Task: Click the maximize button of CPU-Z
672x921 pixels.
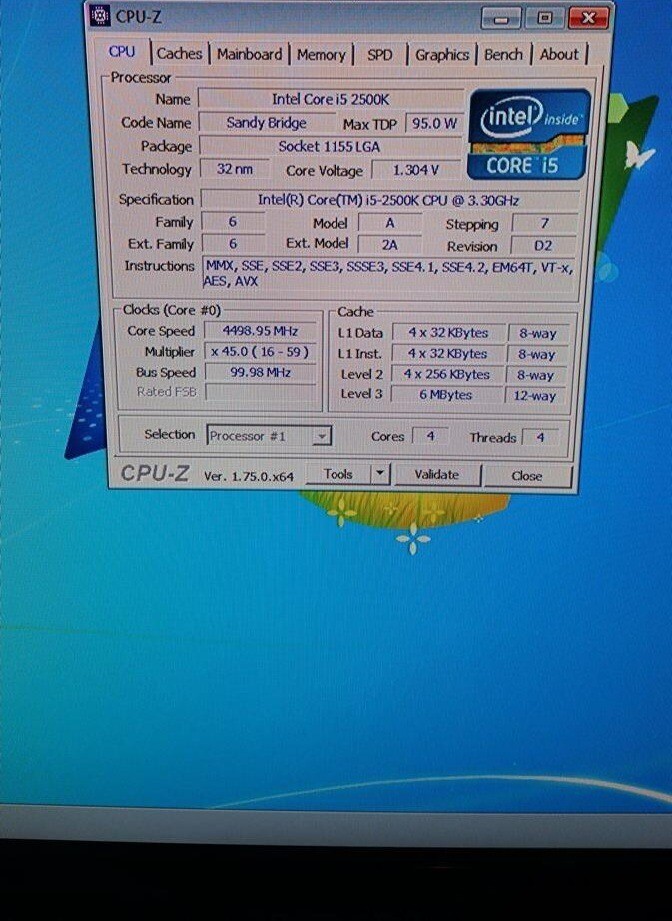Action: coord(544,18)
